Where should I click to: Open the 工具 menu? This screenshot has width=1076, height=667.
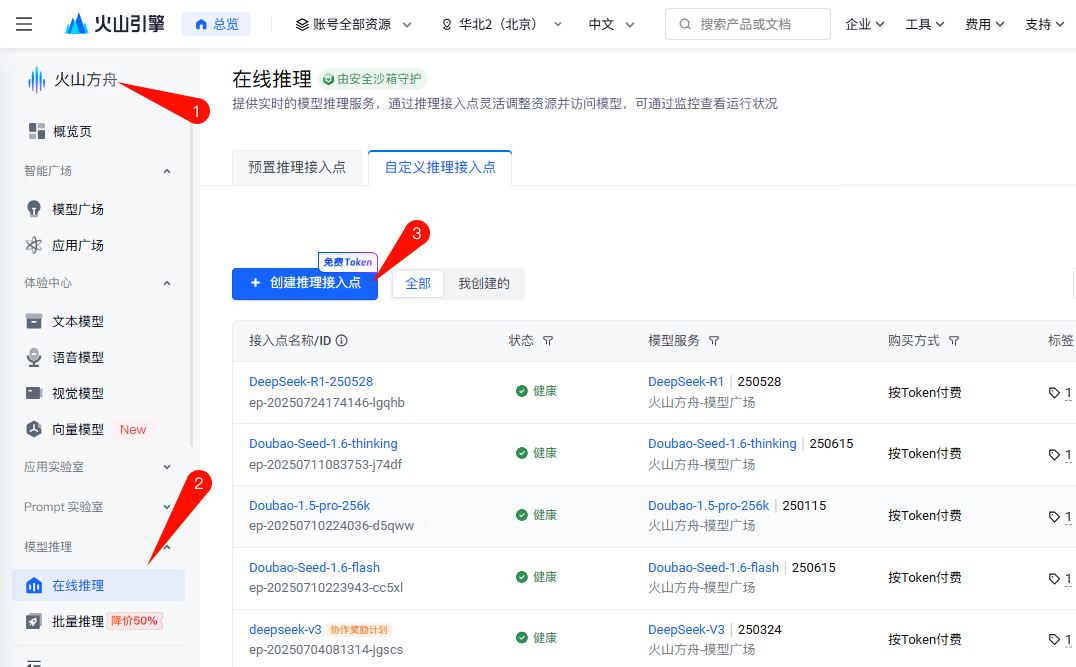[924, 24]
